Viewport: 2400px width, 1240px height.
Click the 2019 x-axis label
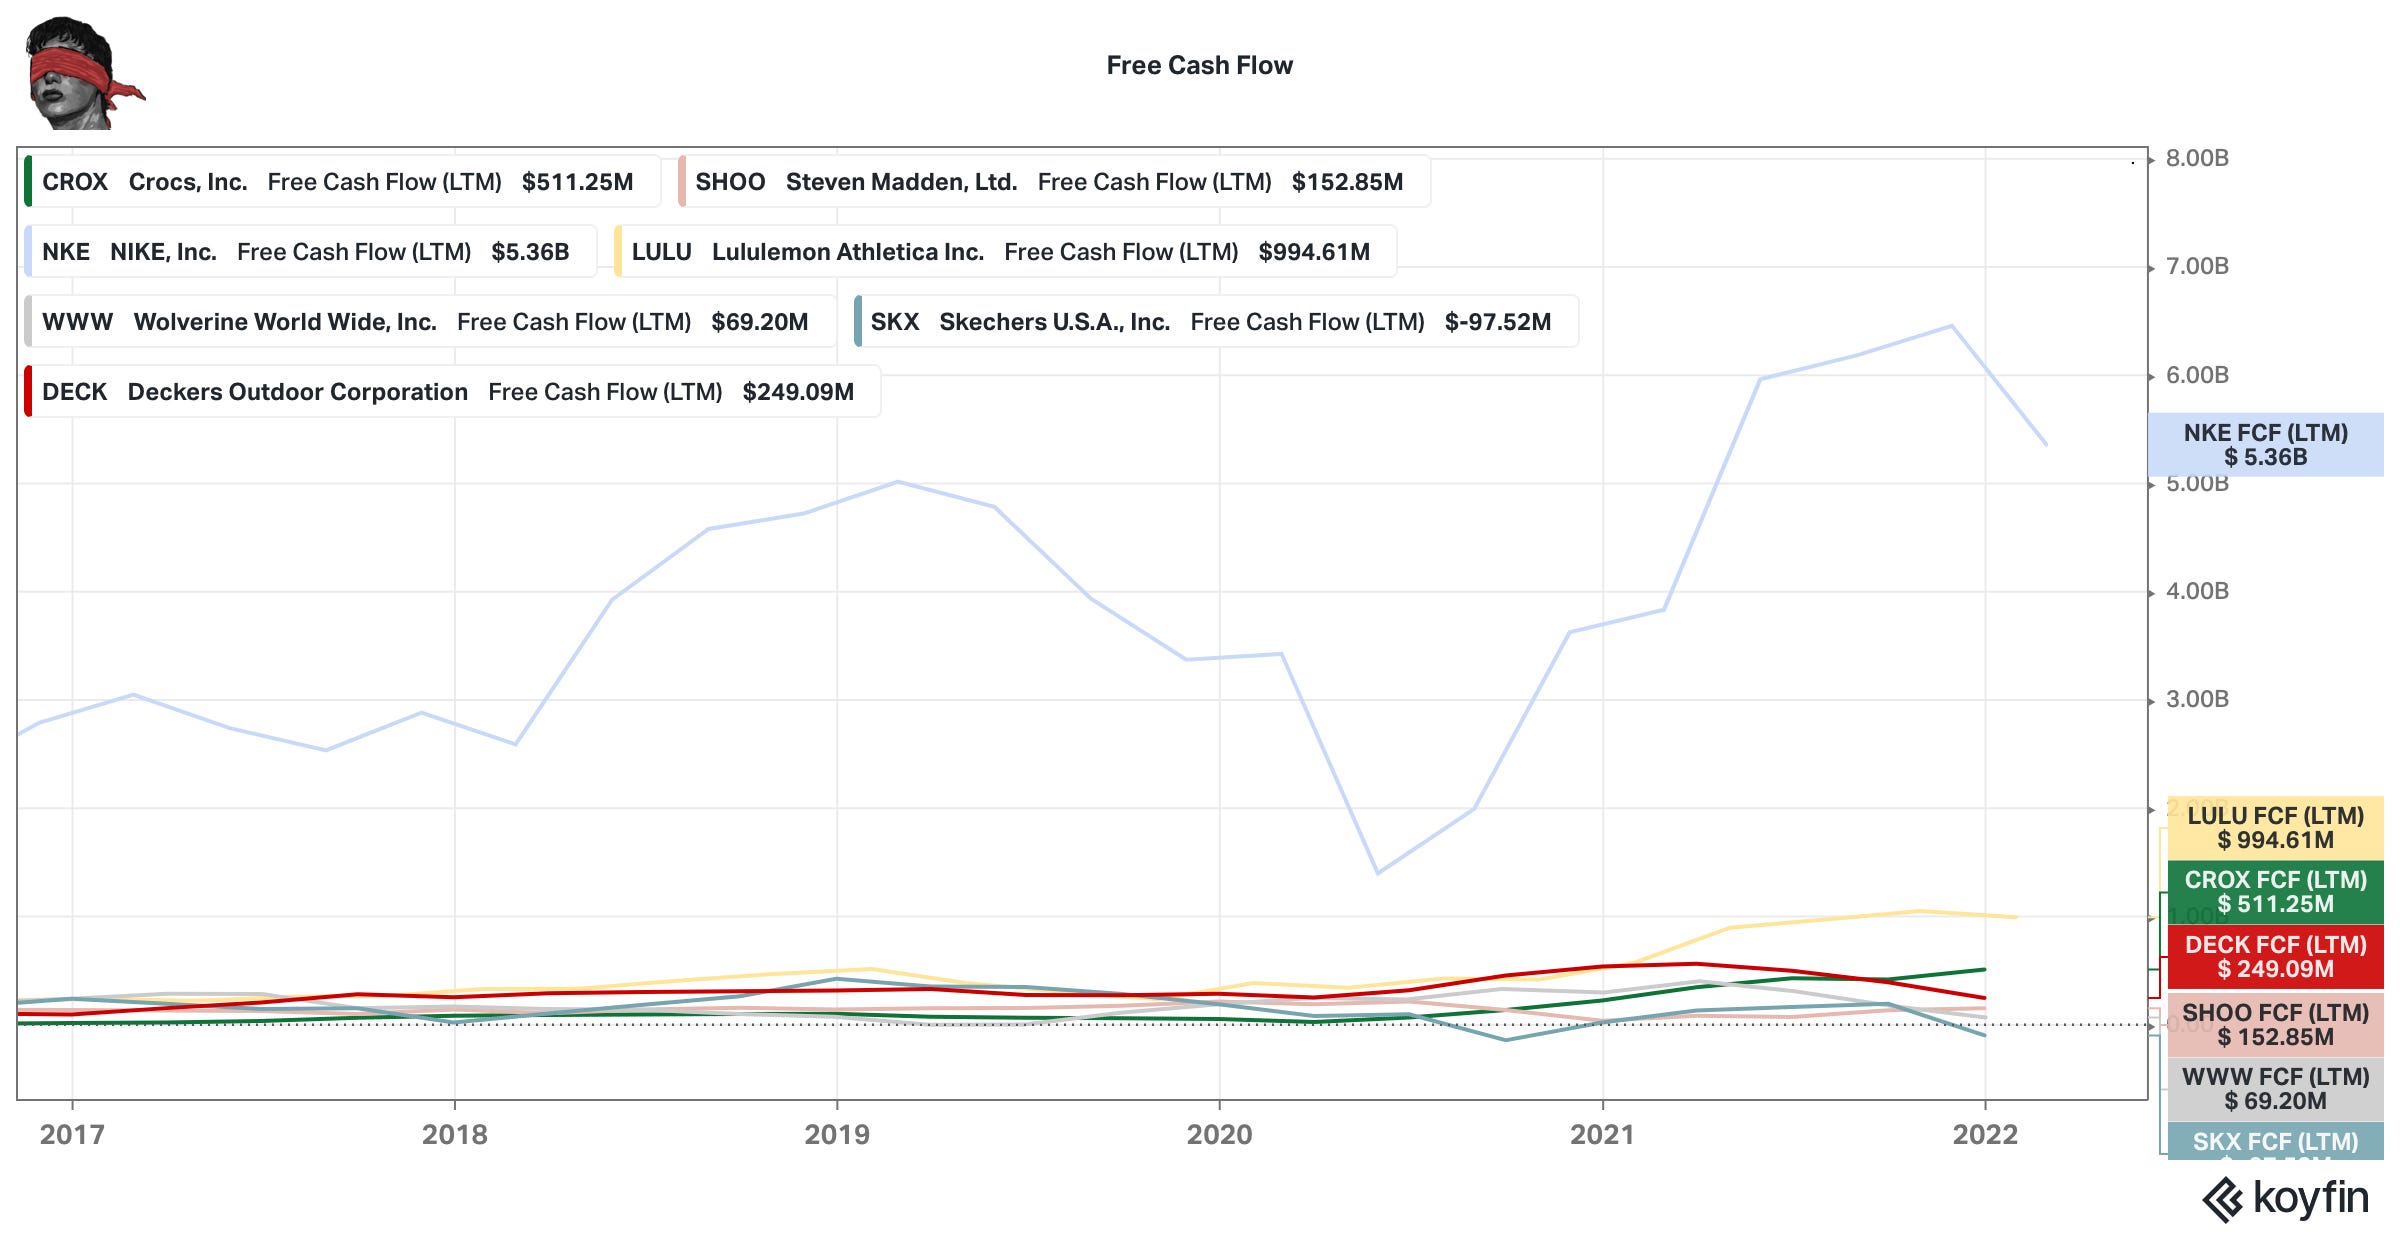837,1135
